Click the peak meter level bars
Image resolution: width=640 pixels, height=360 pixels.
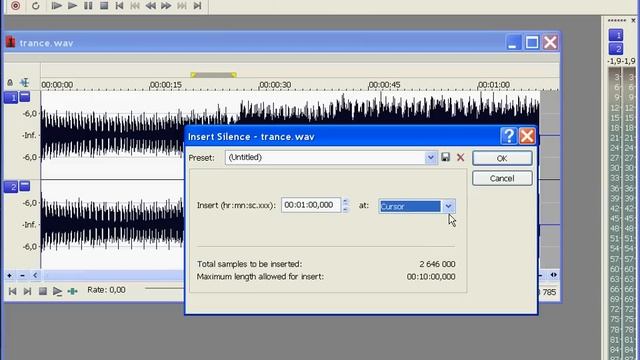click(622, 212)
